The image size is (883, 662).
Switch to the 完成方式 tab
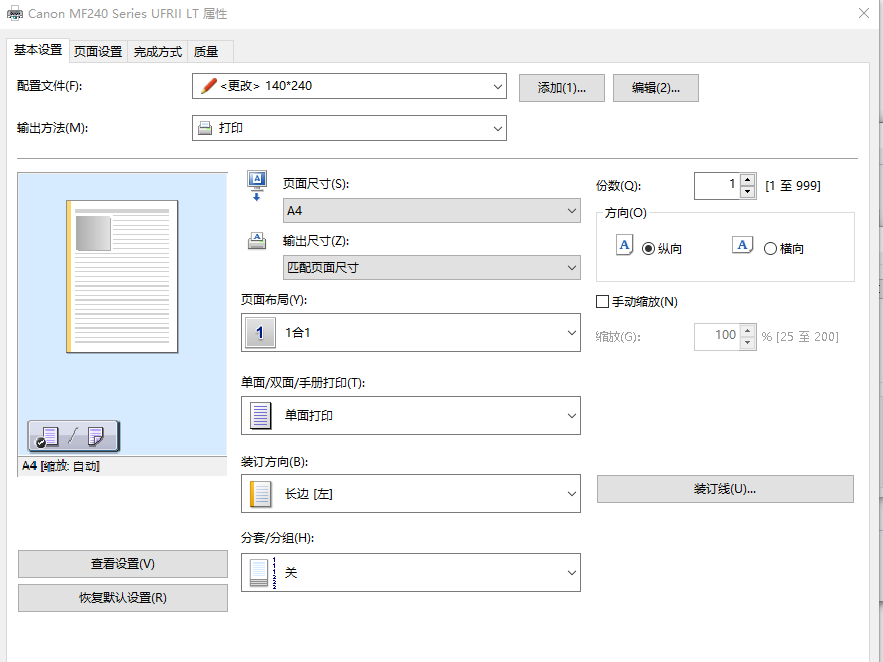158,52
